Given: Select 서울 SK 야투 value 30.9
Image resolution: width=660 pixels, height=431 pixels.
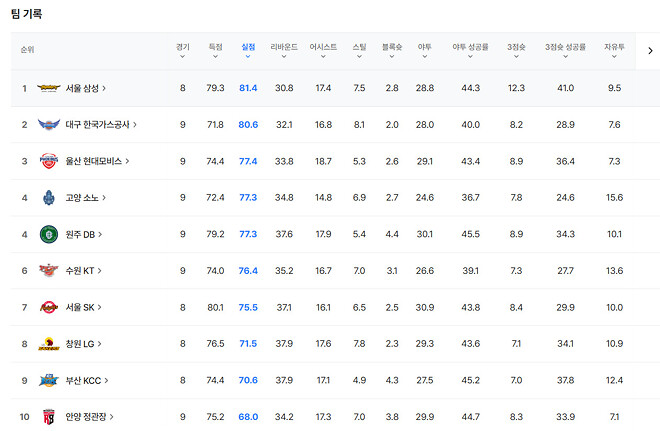Looking at the screenshot, I should (425, 307).
